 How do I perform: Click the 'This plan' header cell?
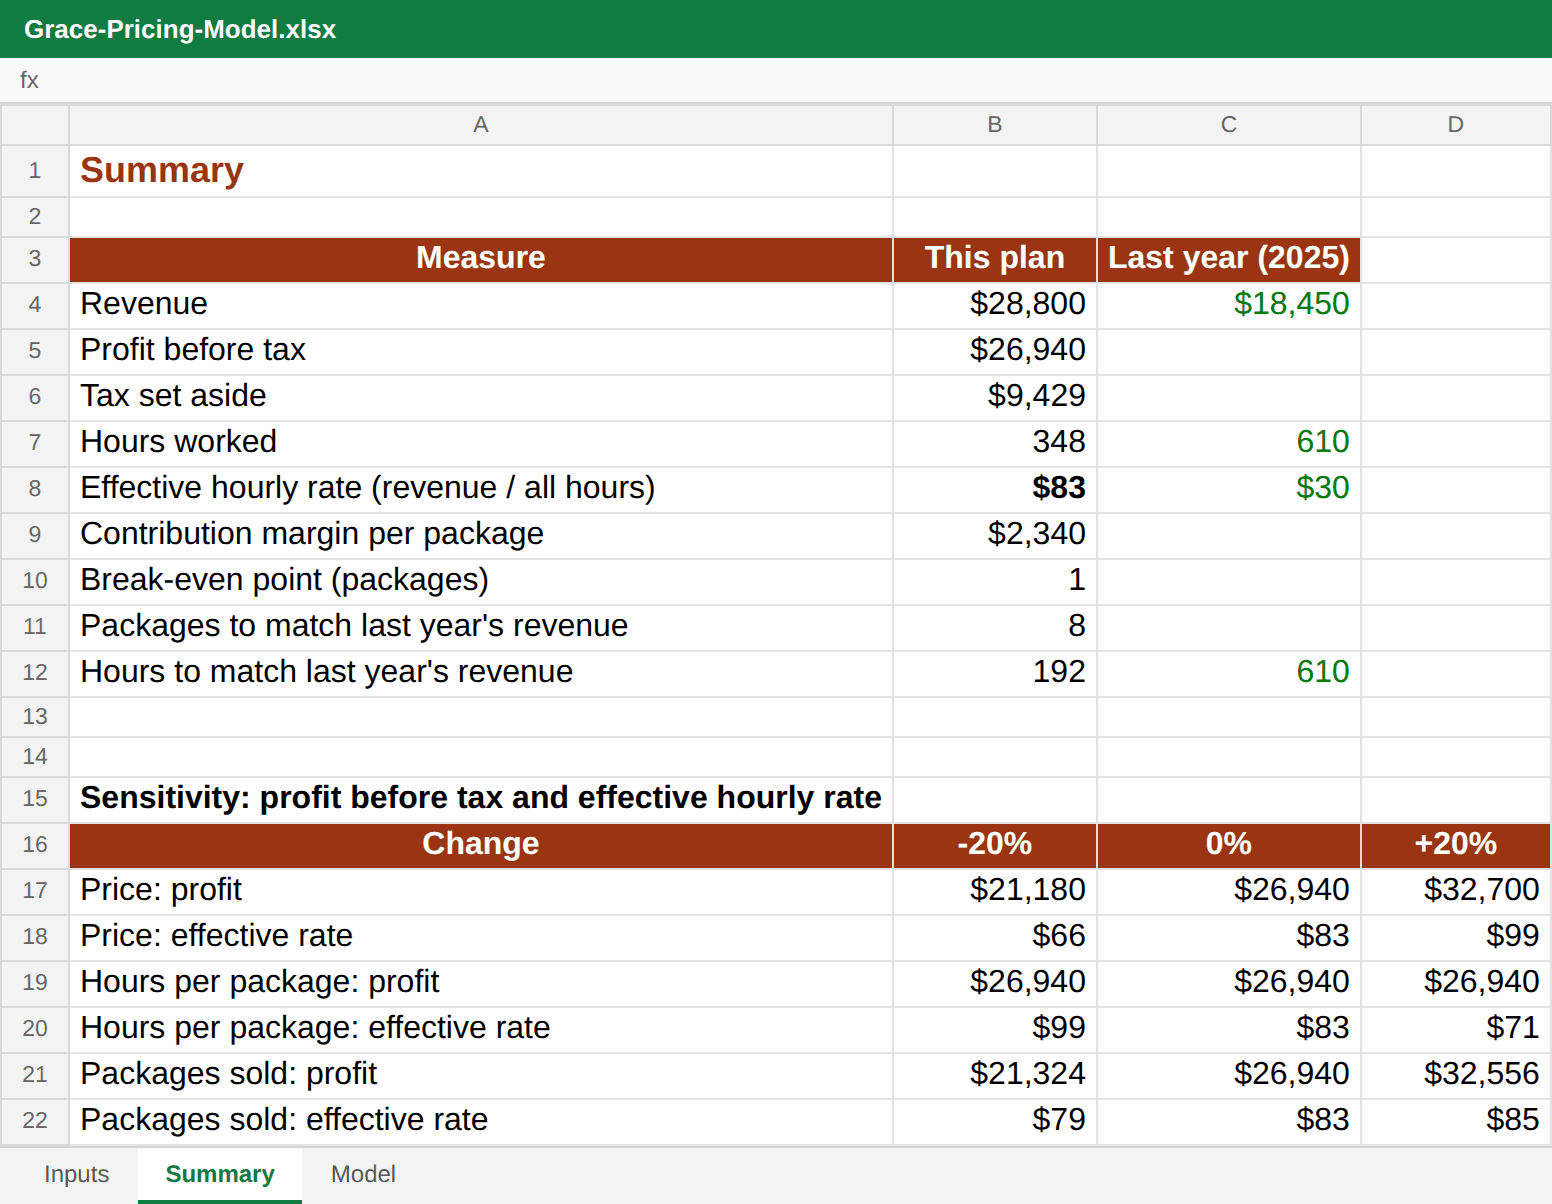point(995,259)
